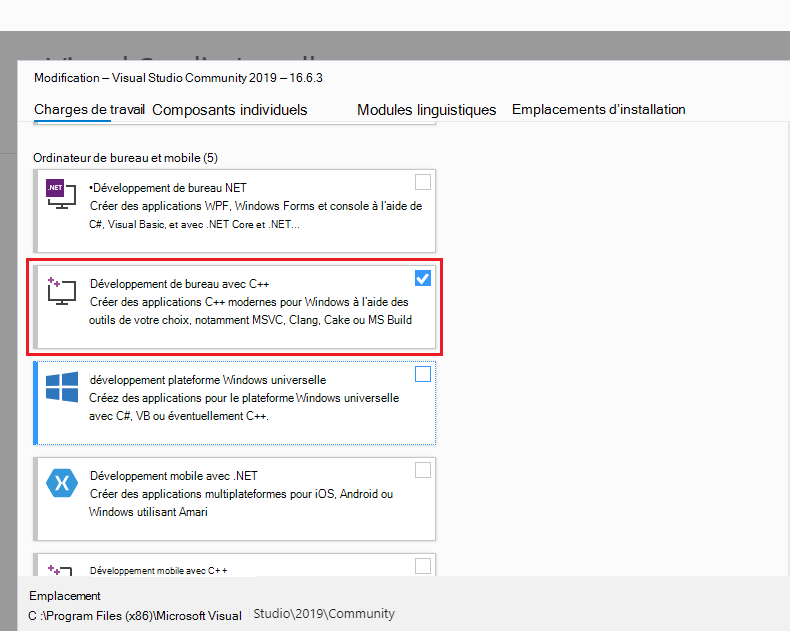The image size is (790, 631).
Task: Click the Développement mobile avec C++ title
Action: (x=158, y=571)
